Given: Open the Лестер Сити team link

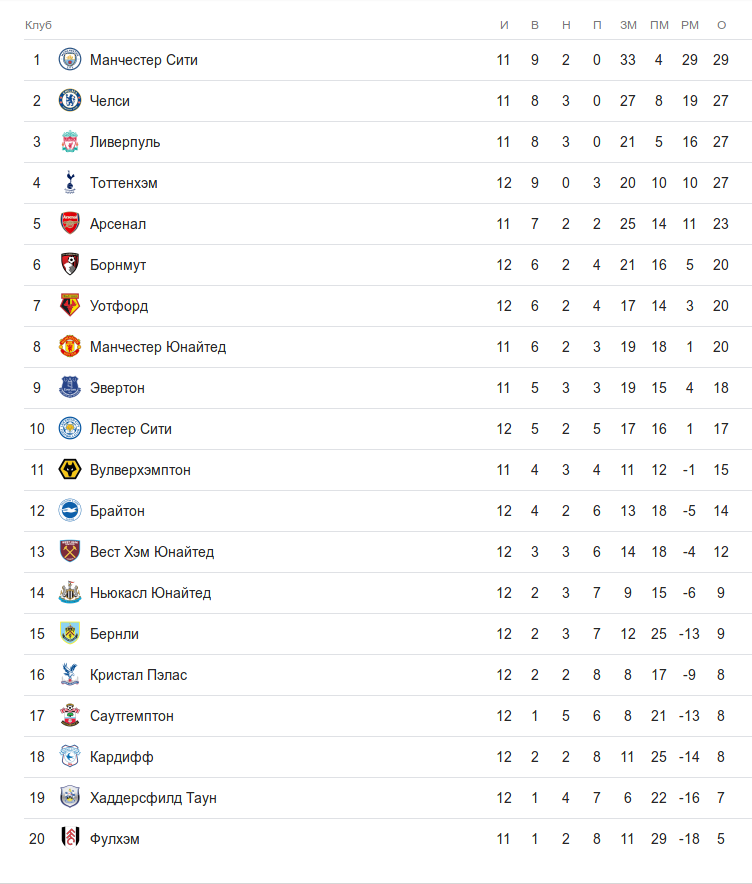Looking at the screenshot, I should point(130,429).
